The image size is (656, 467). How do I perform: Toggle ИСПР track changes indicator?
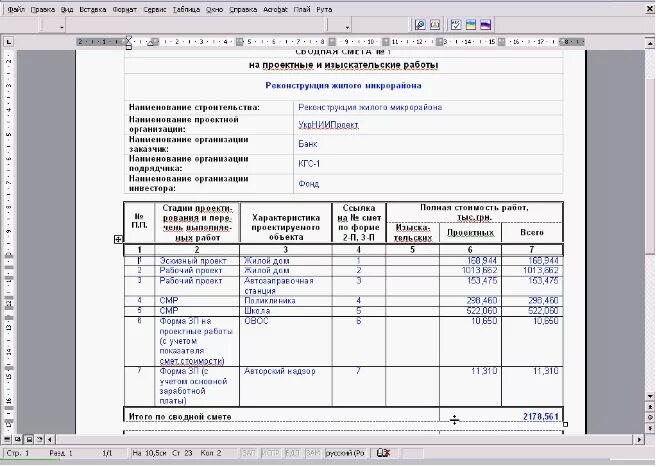click(x=270, y=453)
